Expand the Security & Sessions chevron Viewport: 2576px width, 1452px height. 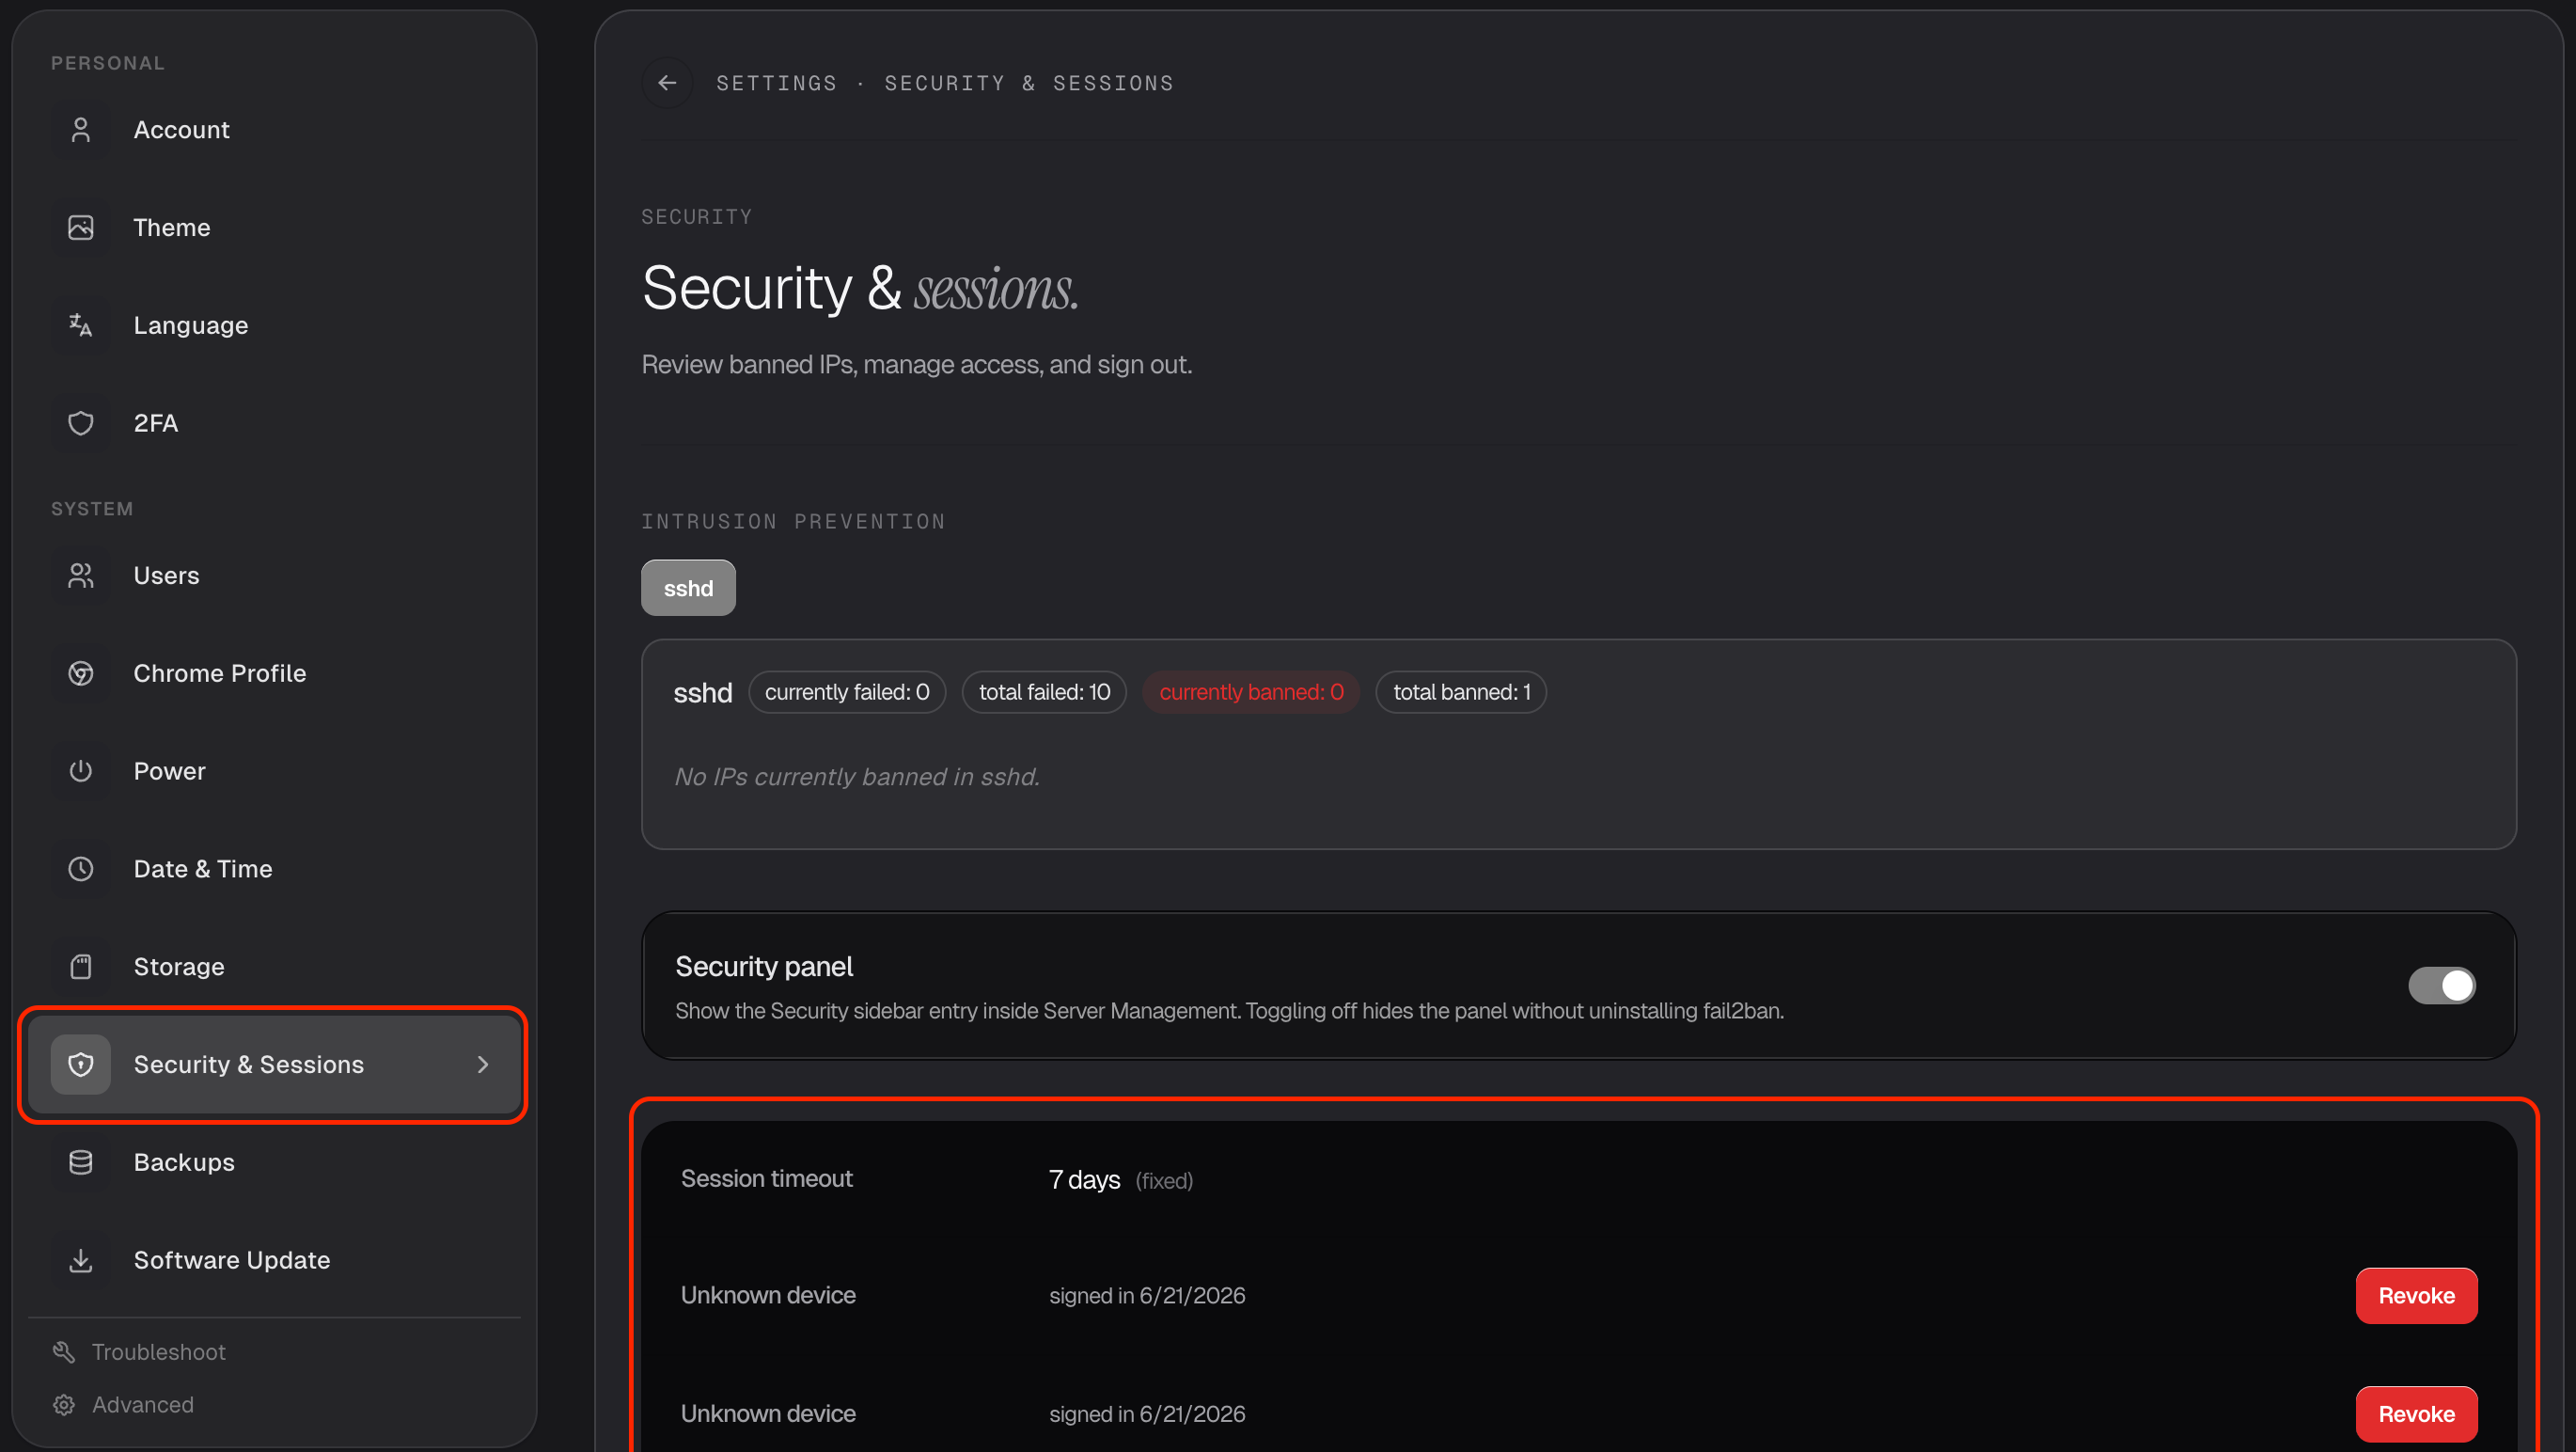(483, 1065)
